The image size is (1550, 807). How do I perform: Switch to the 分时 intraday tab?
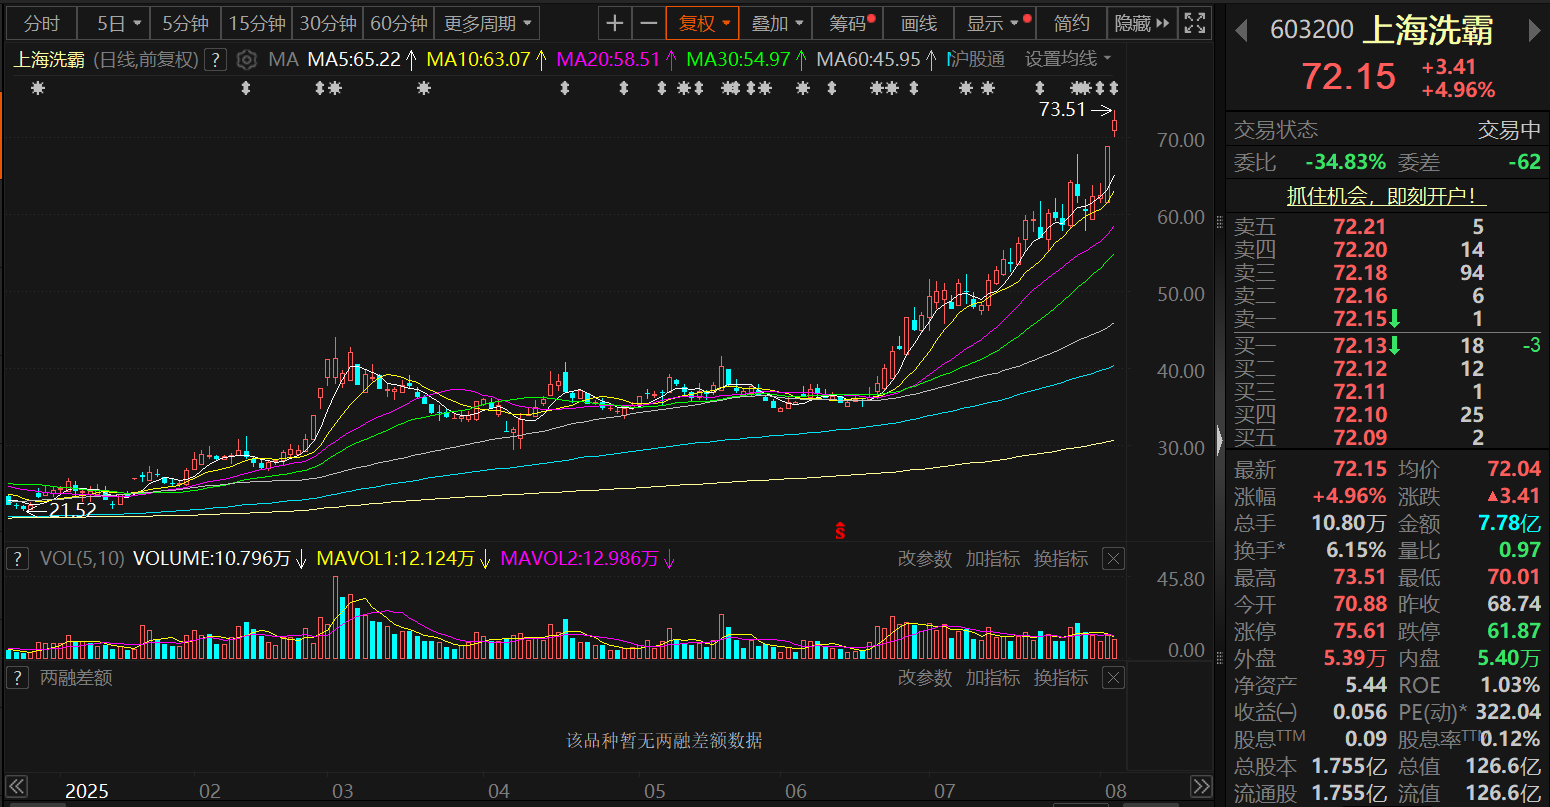pos(41,23)
